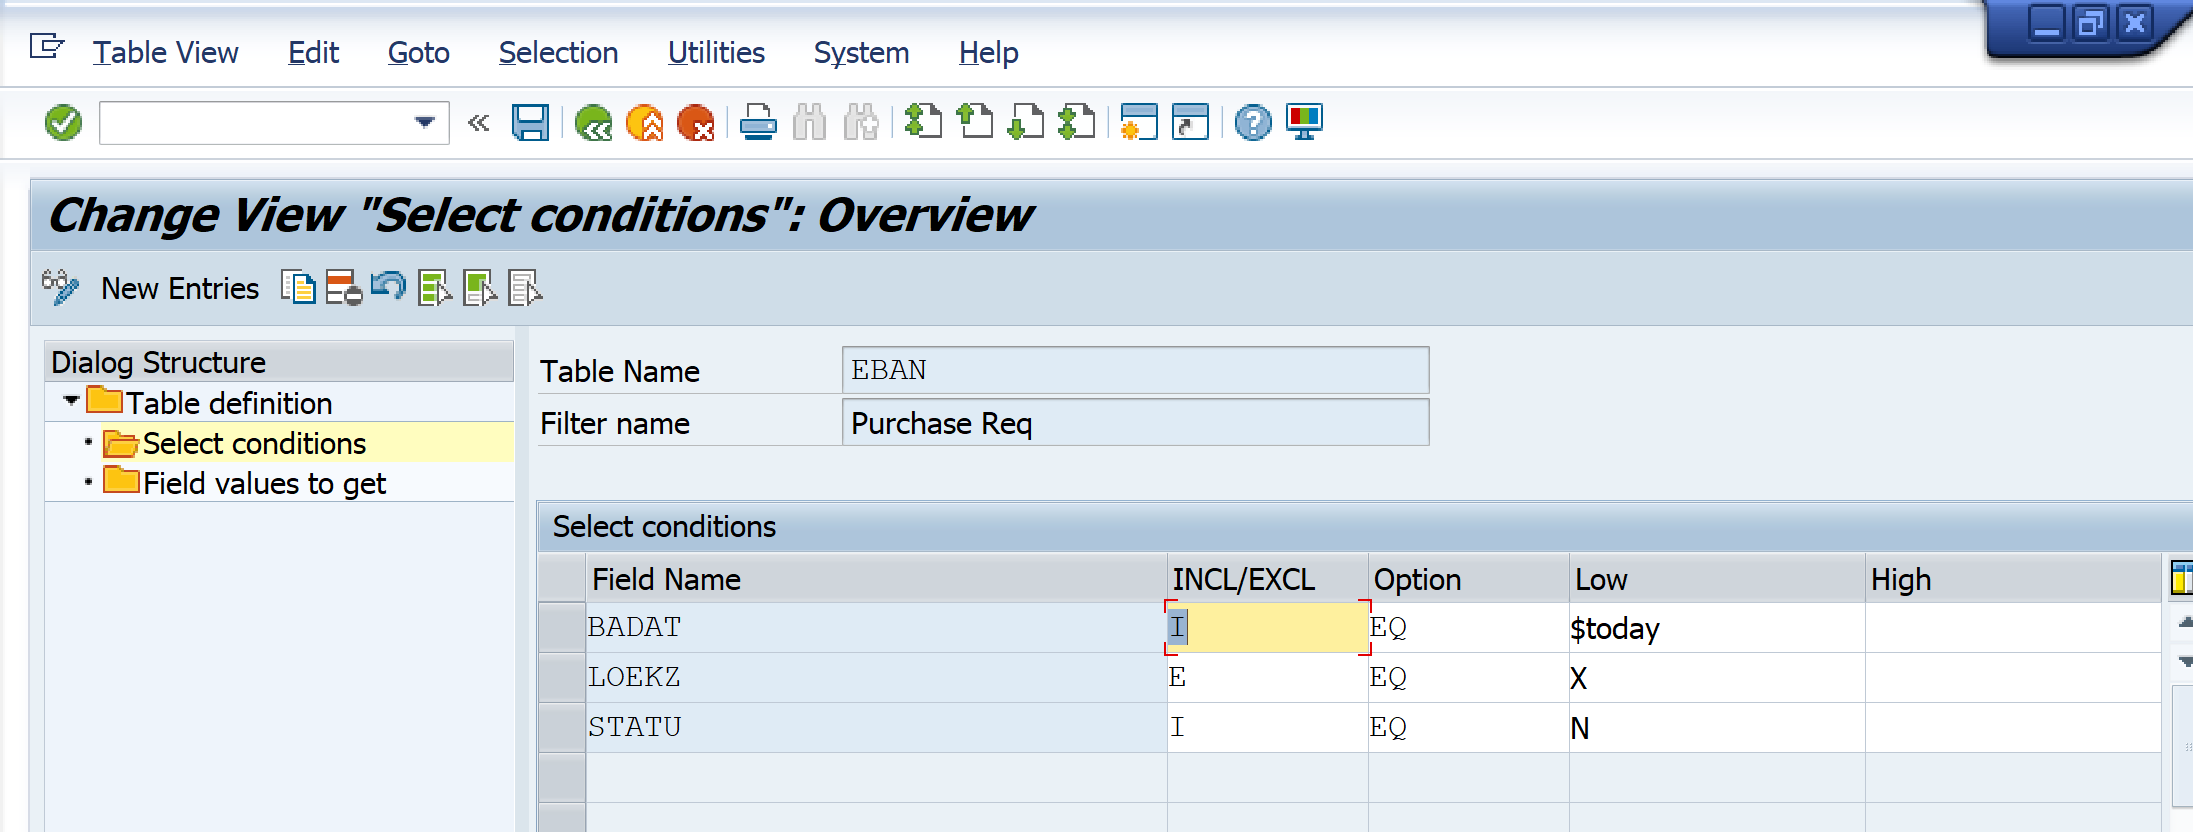Click the New Entries button
Image resolution: width=2193 pixels, height=832 pixels.
click(180, 289)
